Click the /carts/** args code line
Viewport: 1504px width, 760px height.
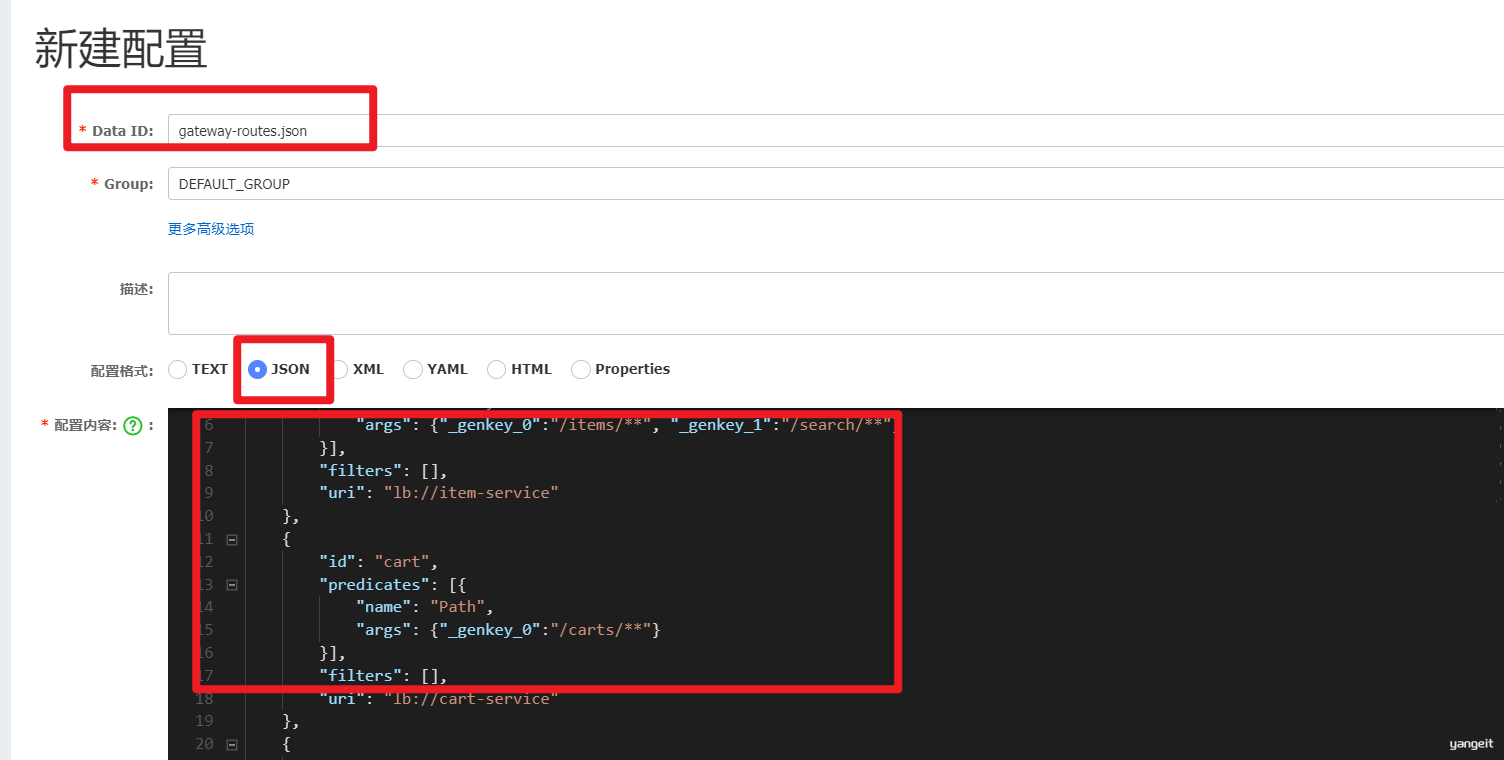(509, 630)
